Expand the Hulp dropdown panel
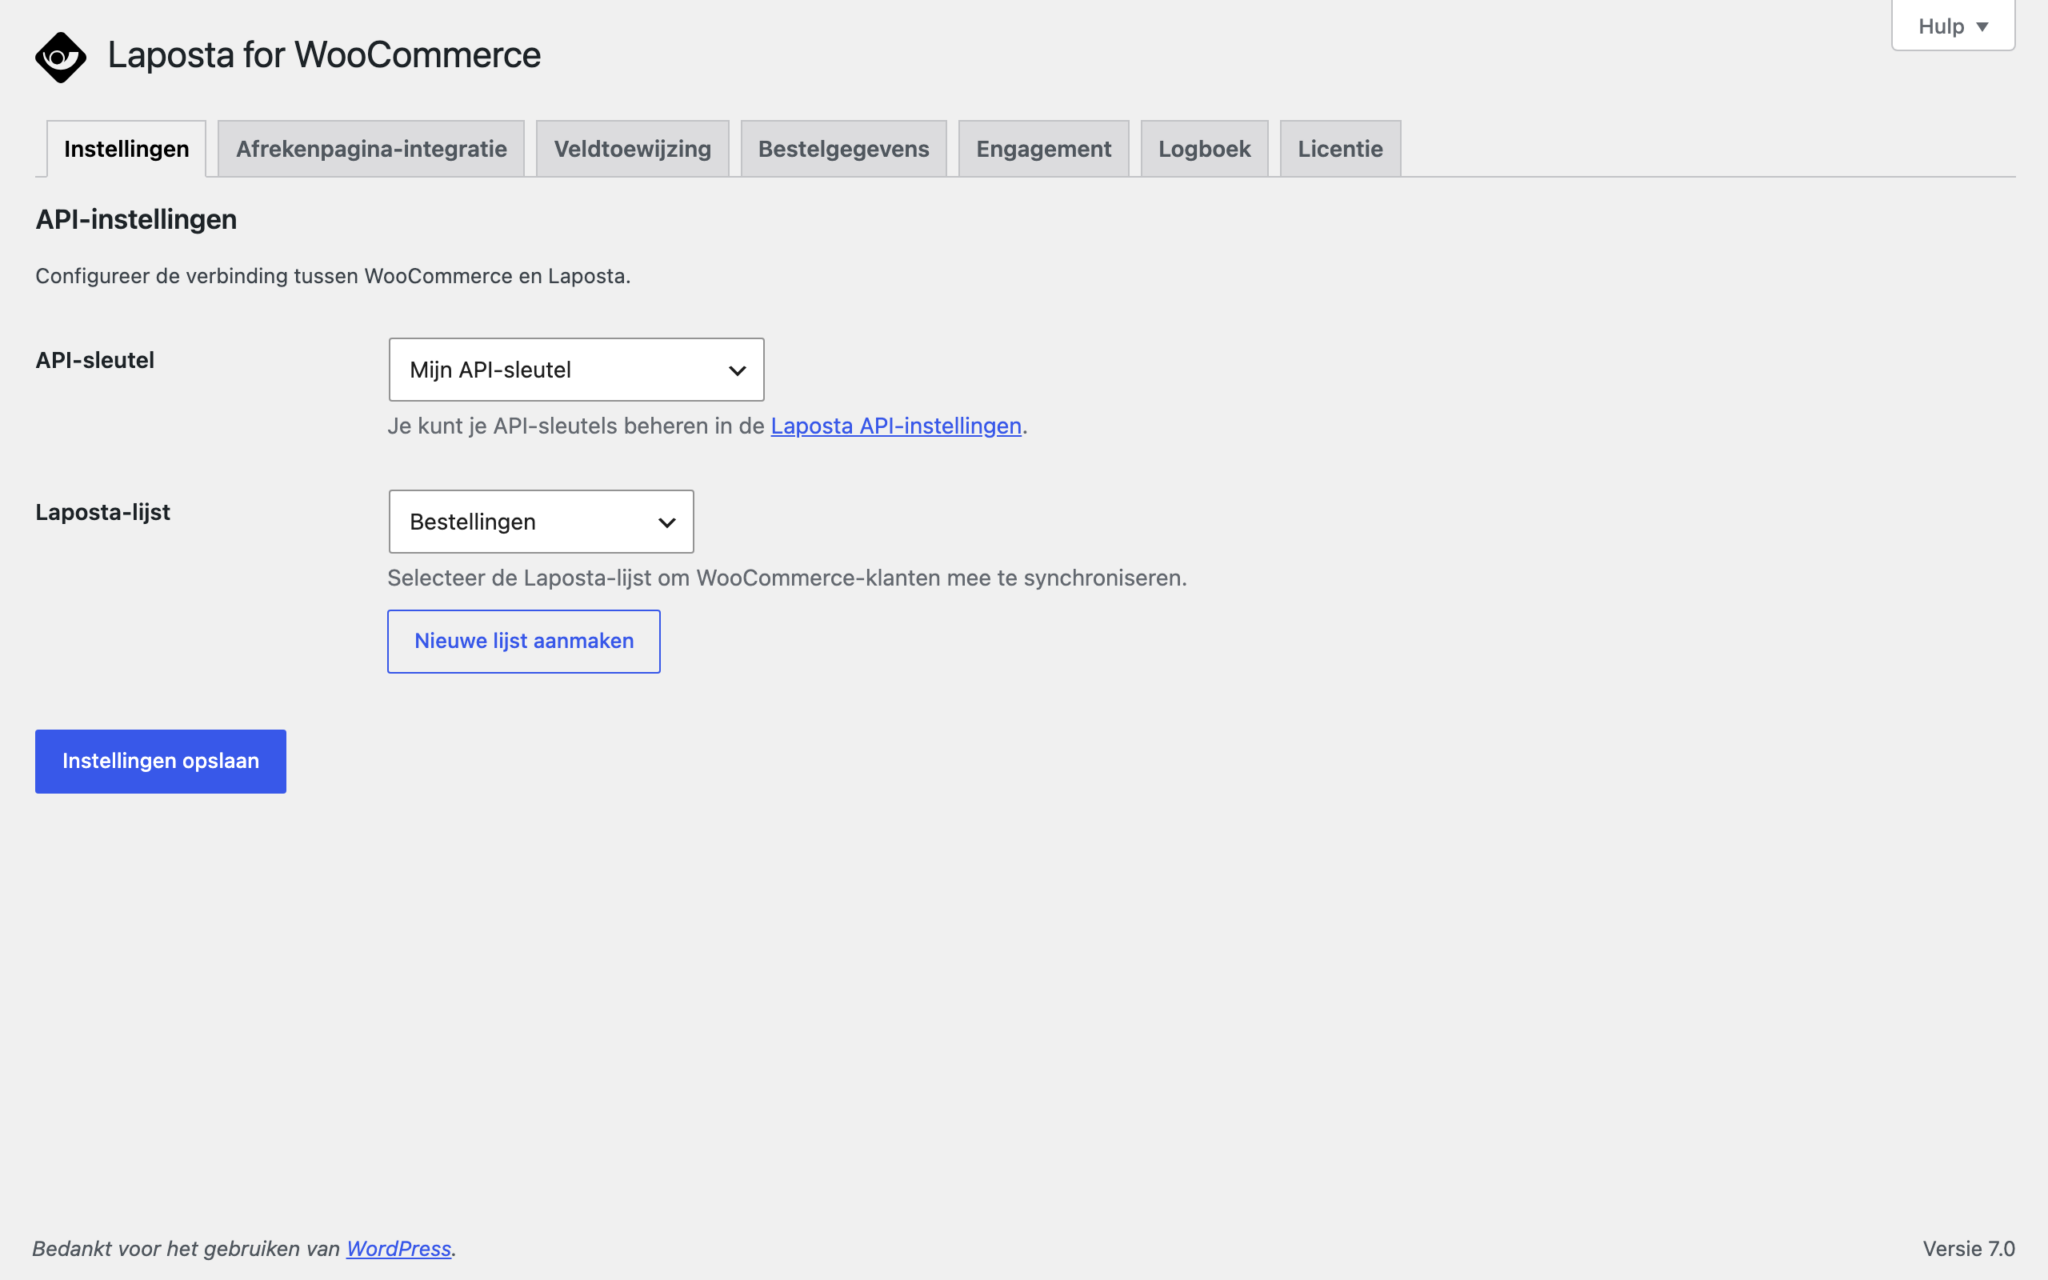This screenshot has height=1280, width=2048. tap(1953, 26)
